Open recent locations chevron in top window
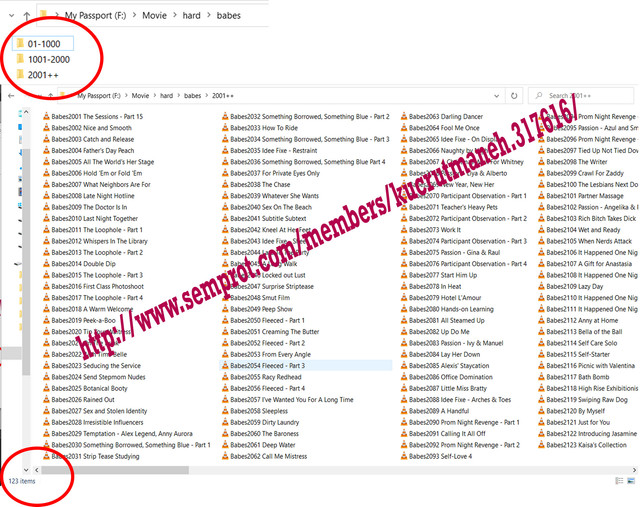 click(11, 16)
